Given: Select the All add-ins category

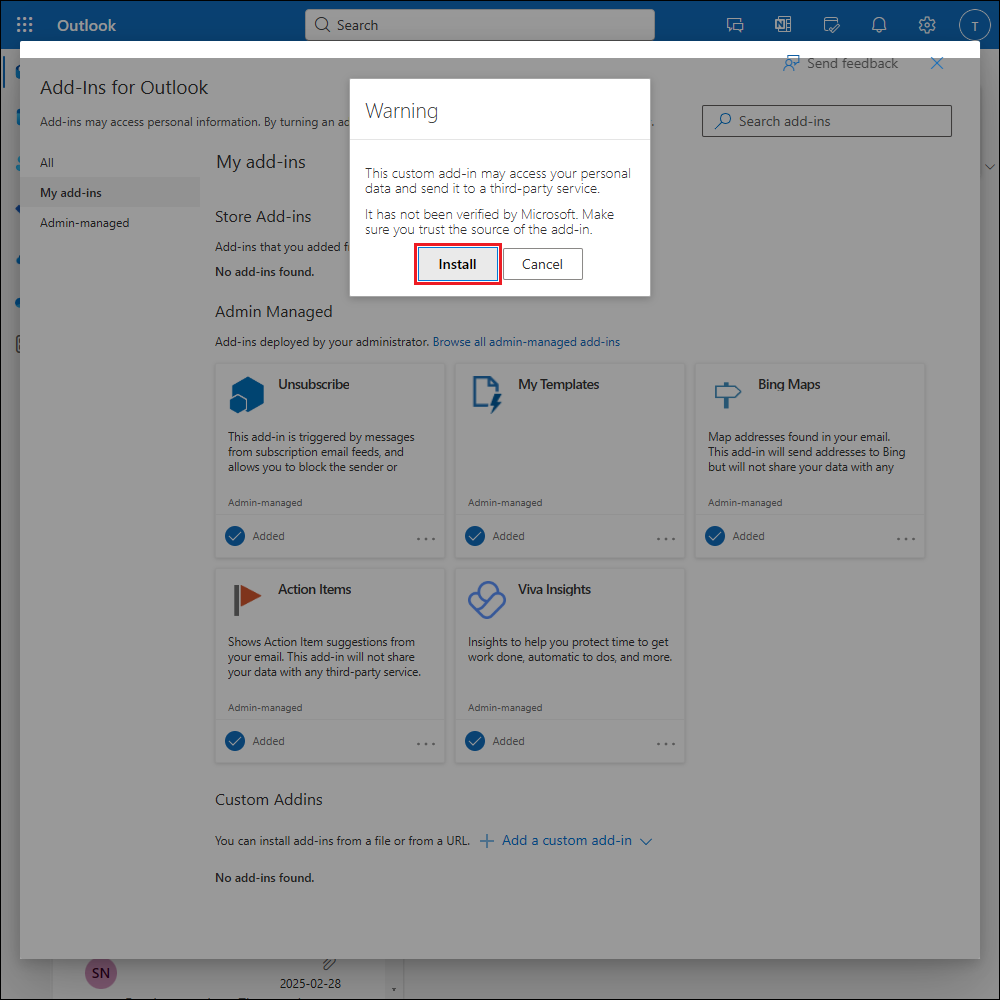Looking at the screenshot, I should click(47, 163).
